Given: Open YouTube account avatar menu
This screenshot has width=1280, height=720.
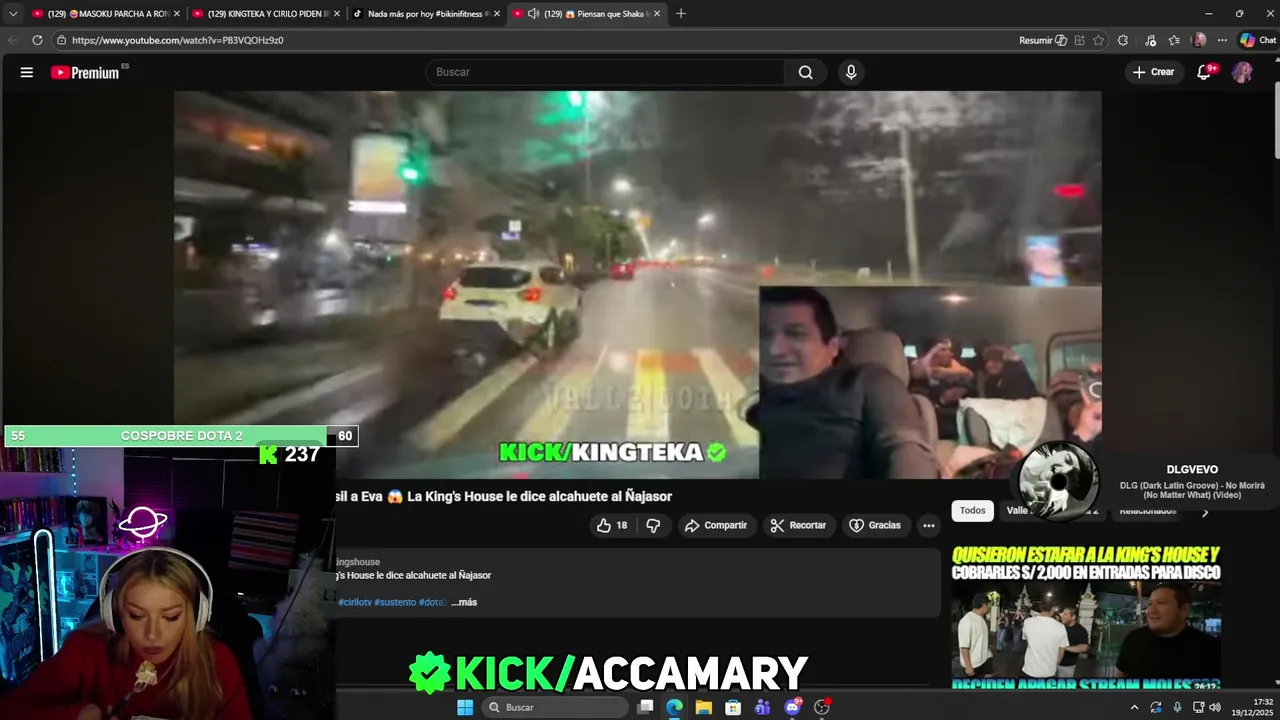Looking at the screenshot, I should 1242,72.
